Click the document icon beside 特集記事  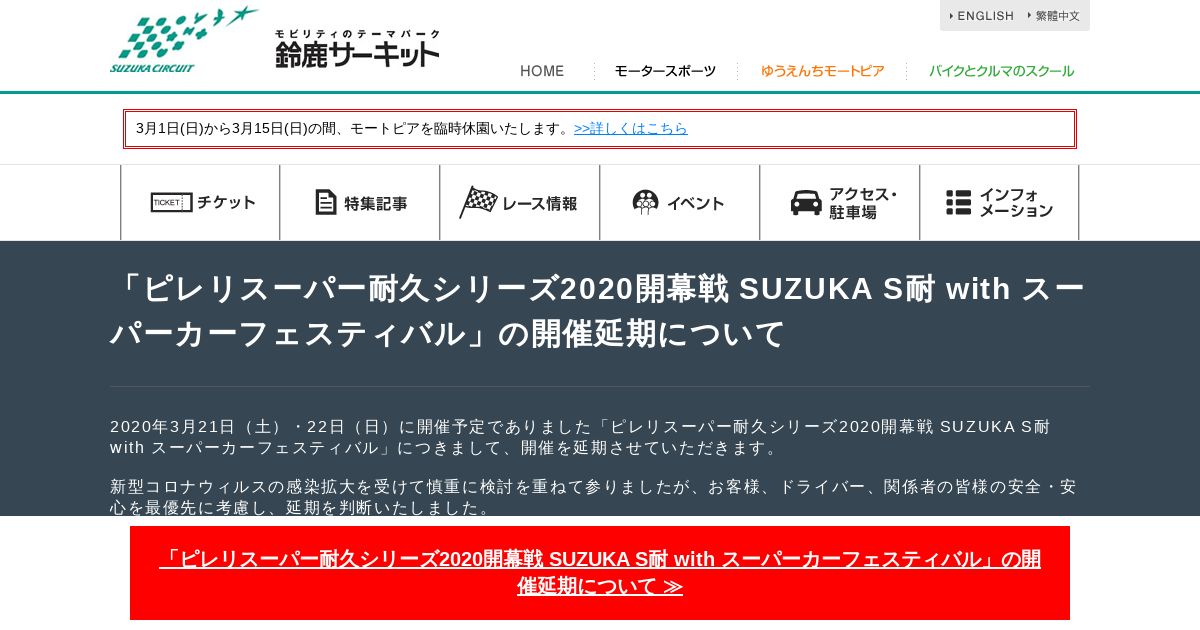(326, 202)
